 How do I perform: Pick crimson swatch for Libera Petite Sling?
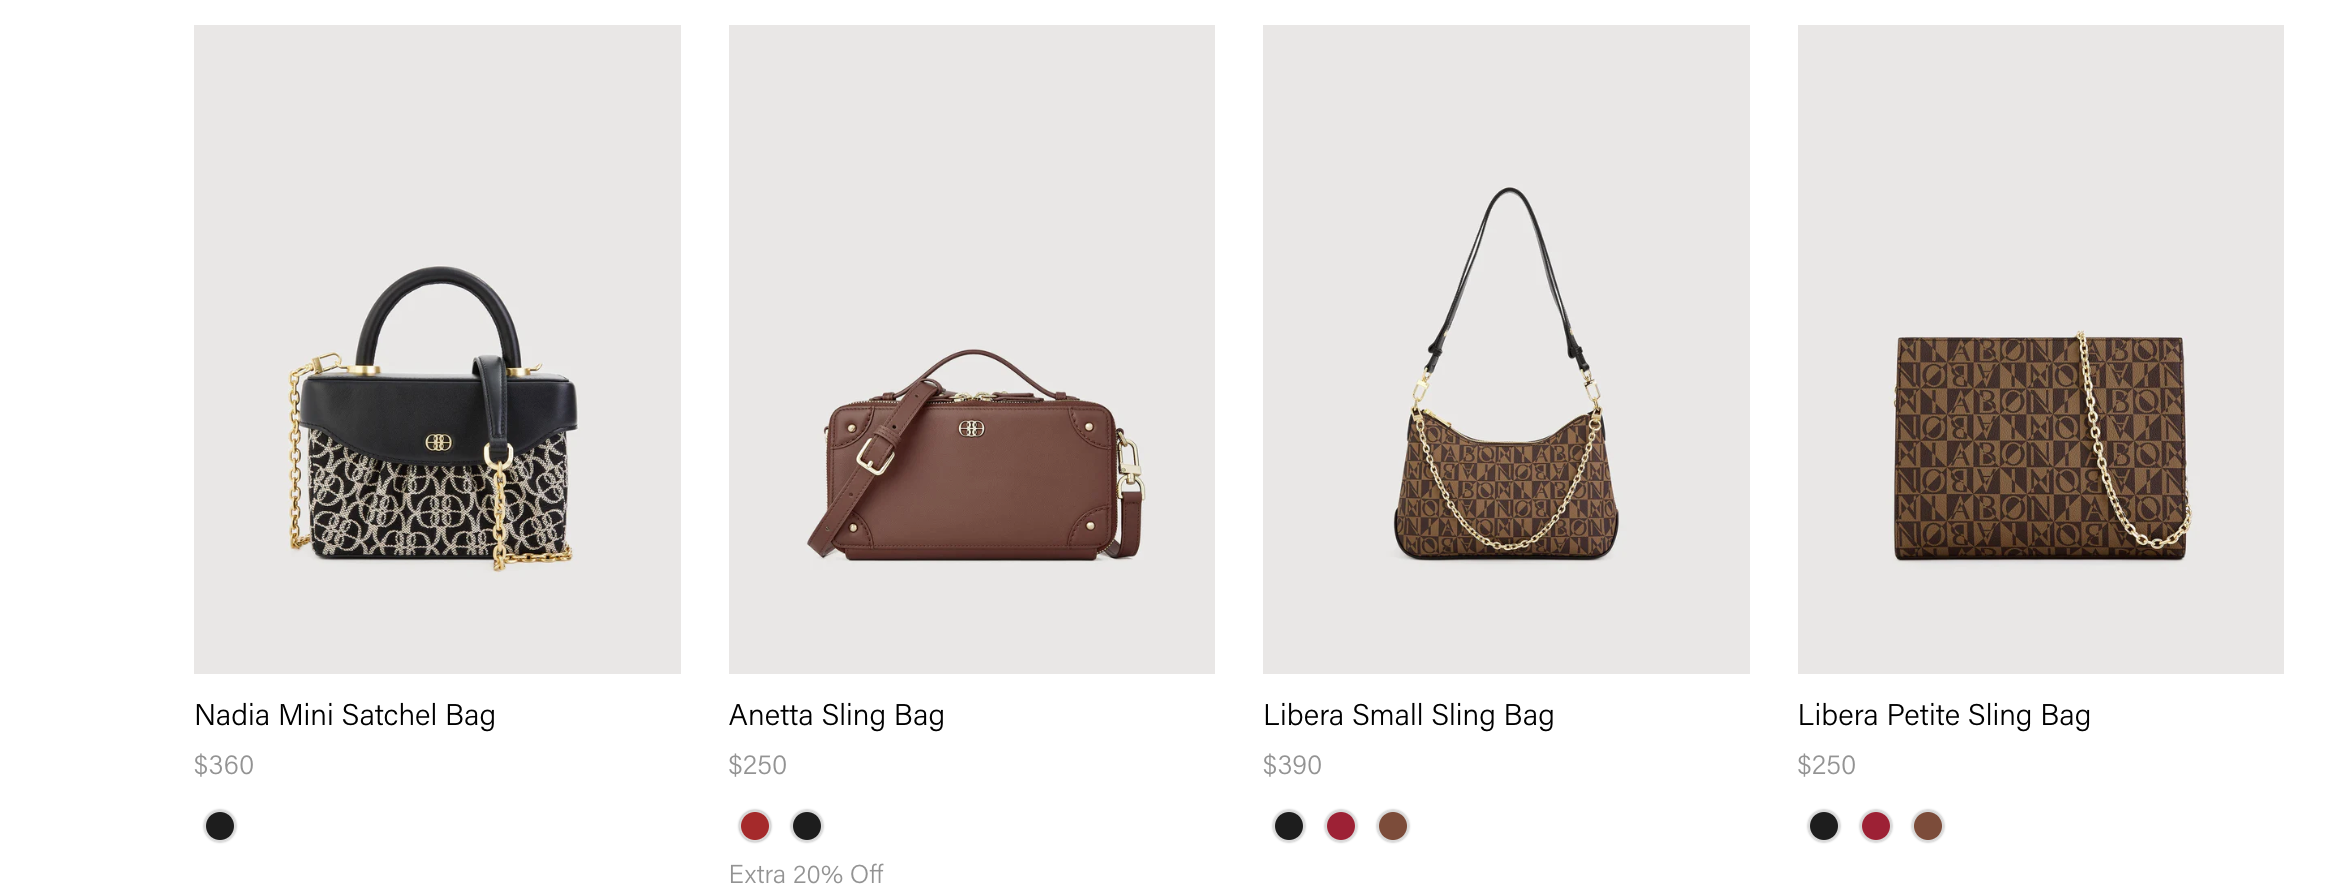coord(1876,826)
